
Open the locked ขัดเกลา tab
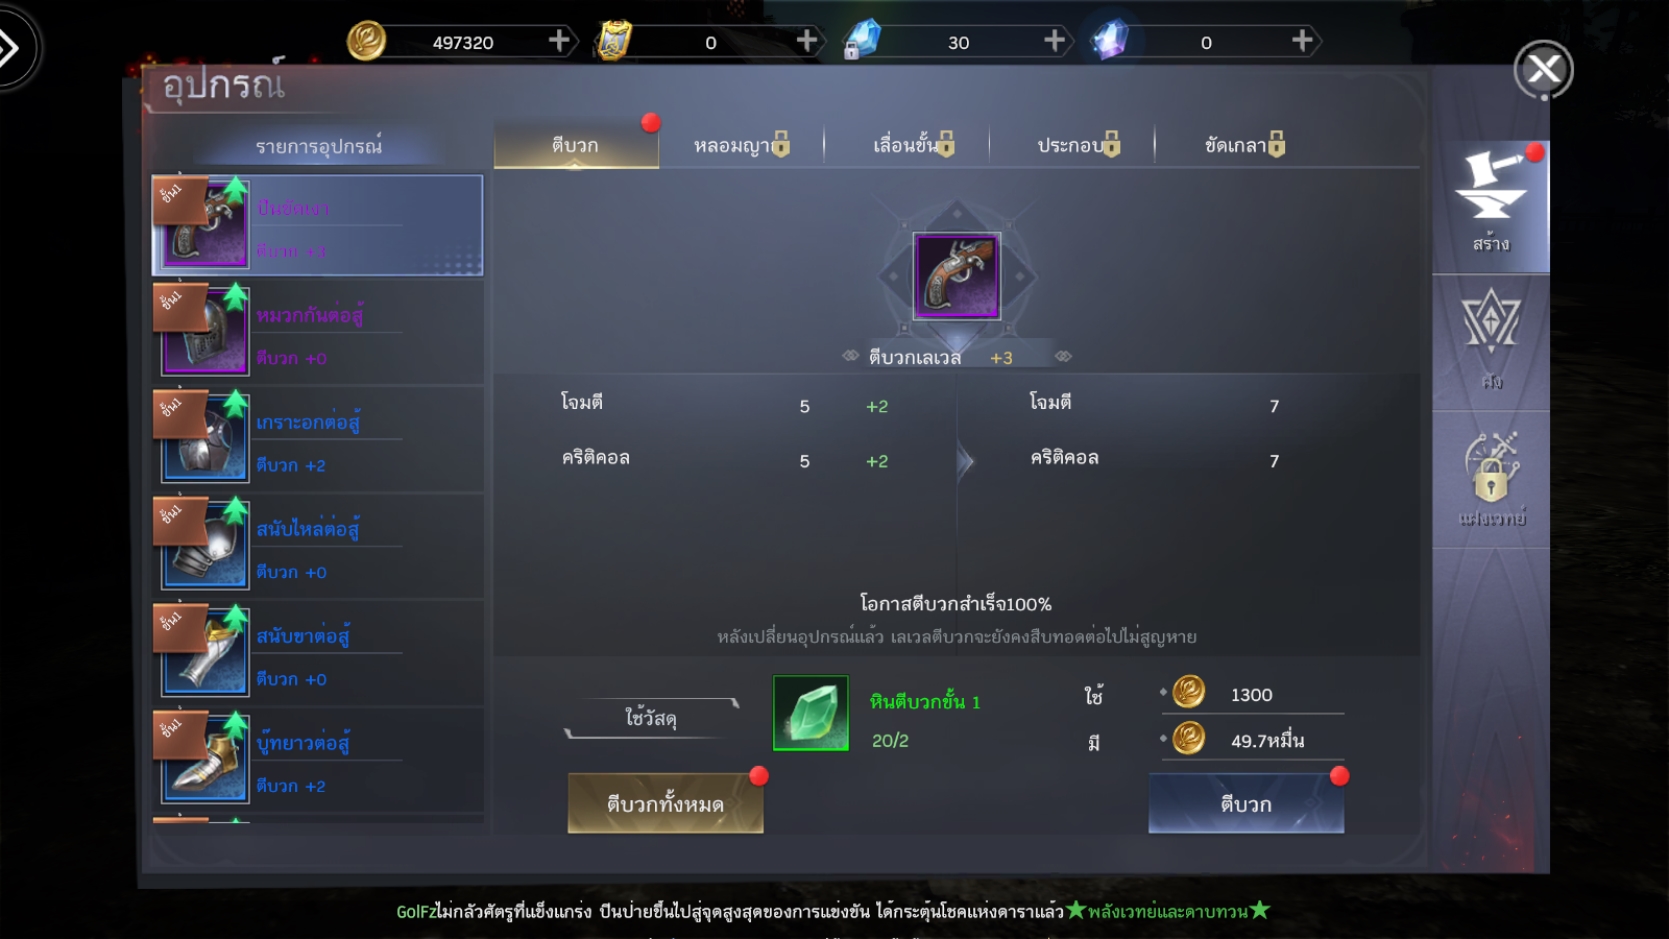[x=1244, y=146]
